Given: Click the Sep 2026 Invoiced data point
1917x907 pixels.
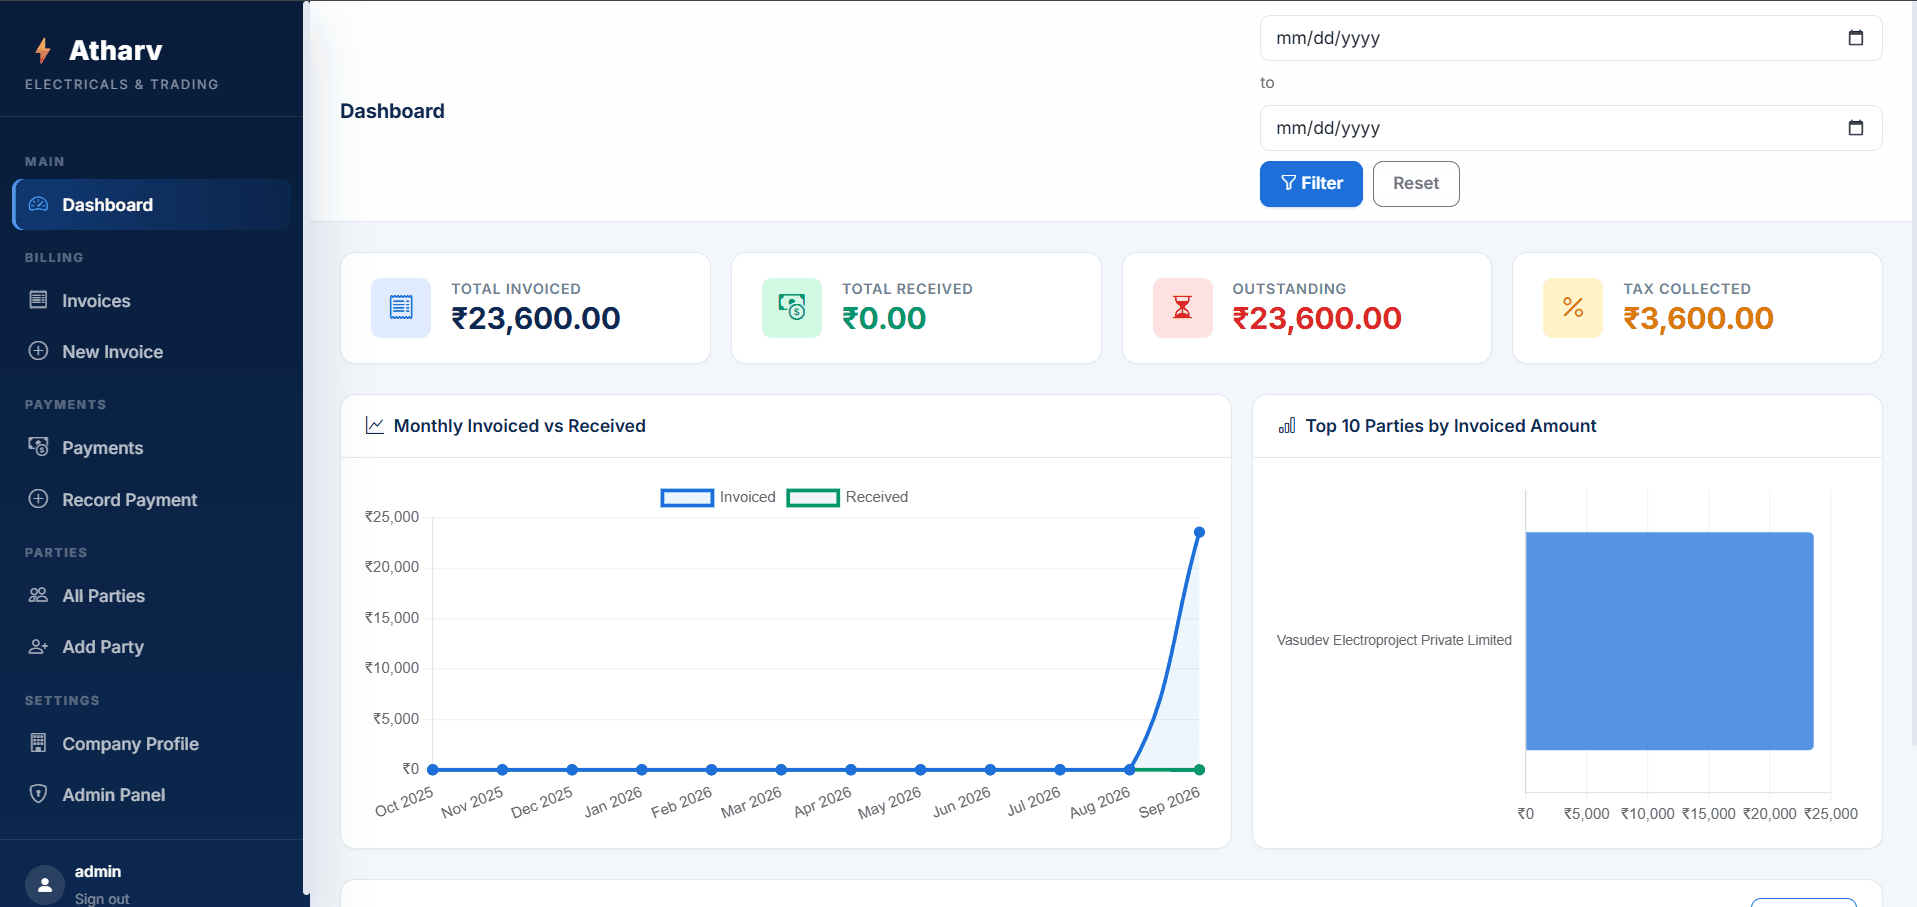Looking at the screenshot, I should point(1199,532).
